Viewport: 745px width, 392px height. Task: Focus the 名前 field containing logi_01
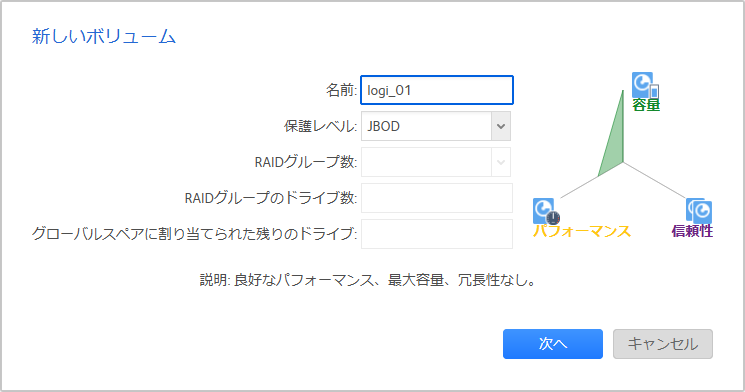437,90
